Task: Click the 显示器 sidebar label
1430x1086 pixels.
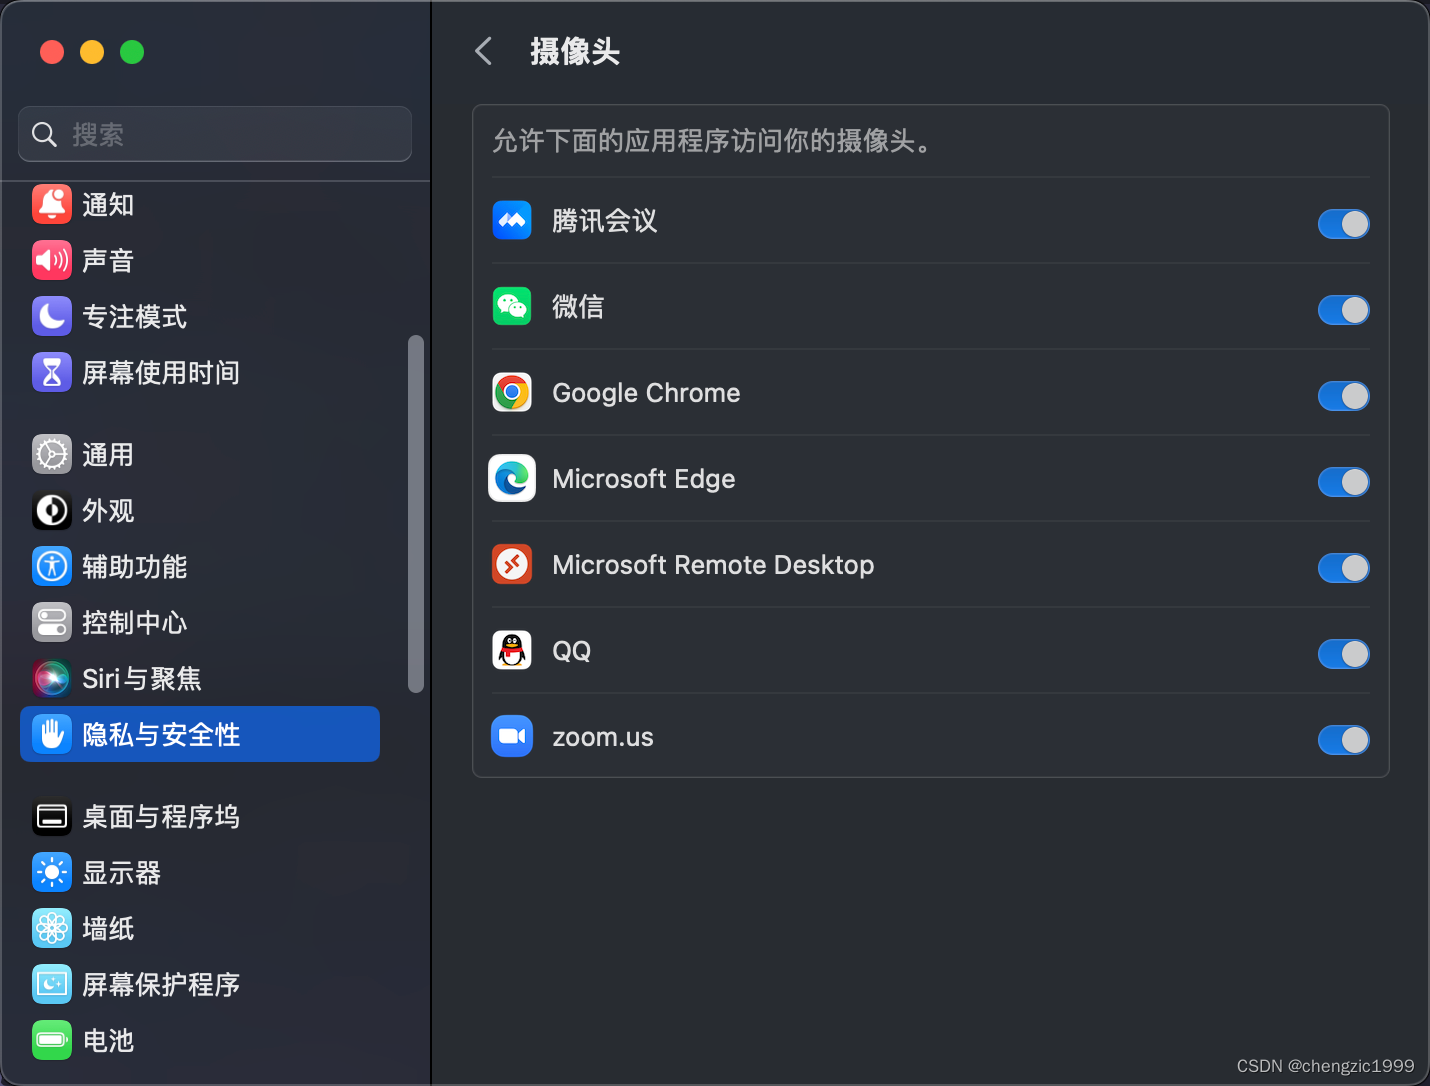Action: 121,873
